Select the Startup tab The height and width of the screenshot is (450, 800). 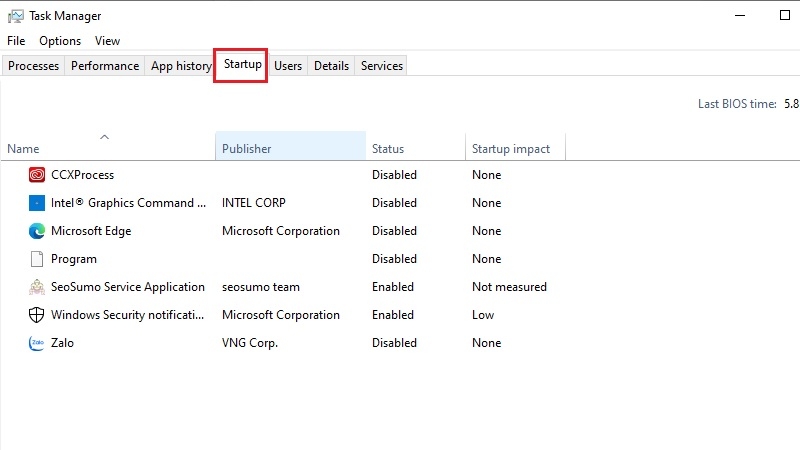pyautogui.click(x=242, y=64)
